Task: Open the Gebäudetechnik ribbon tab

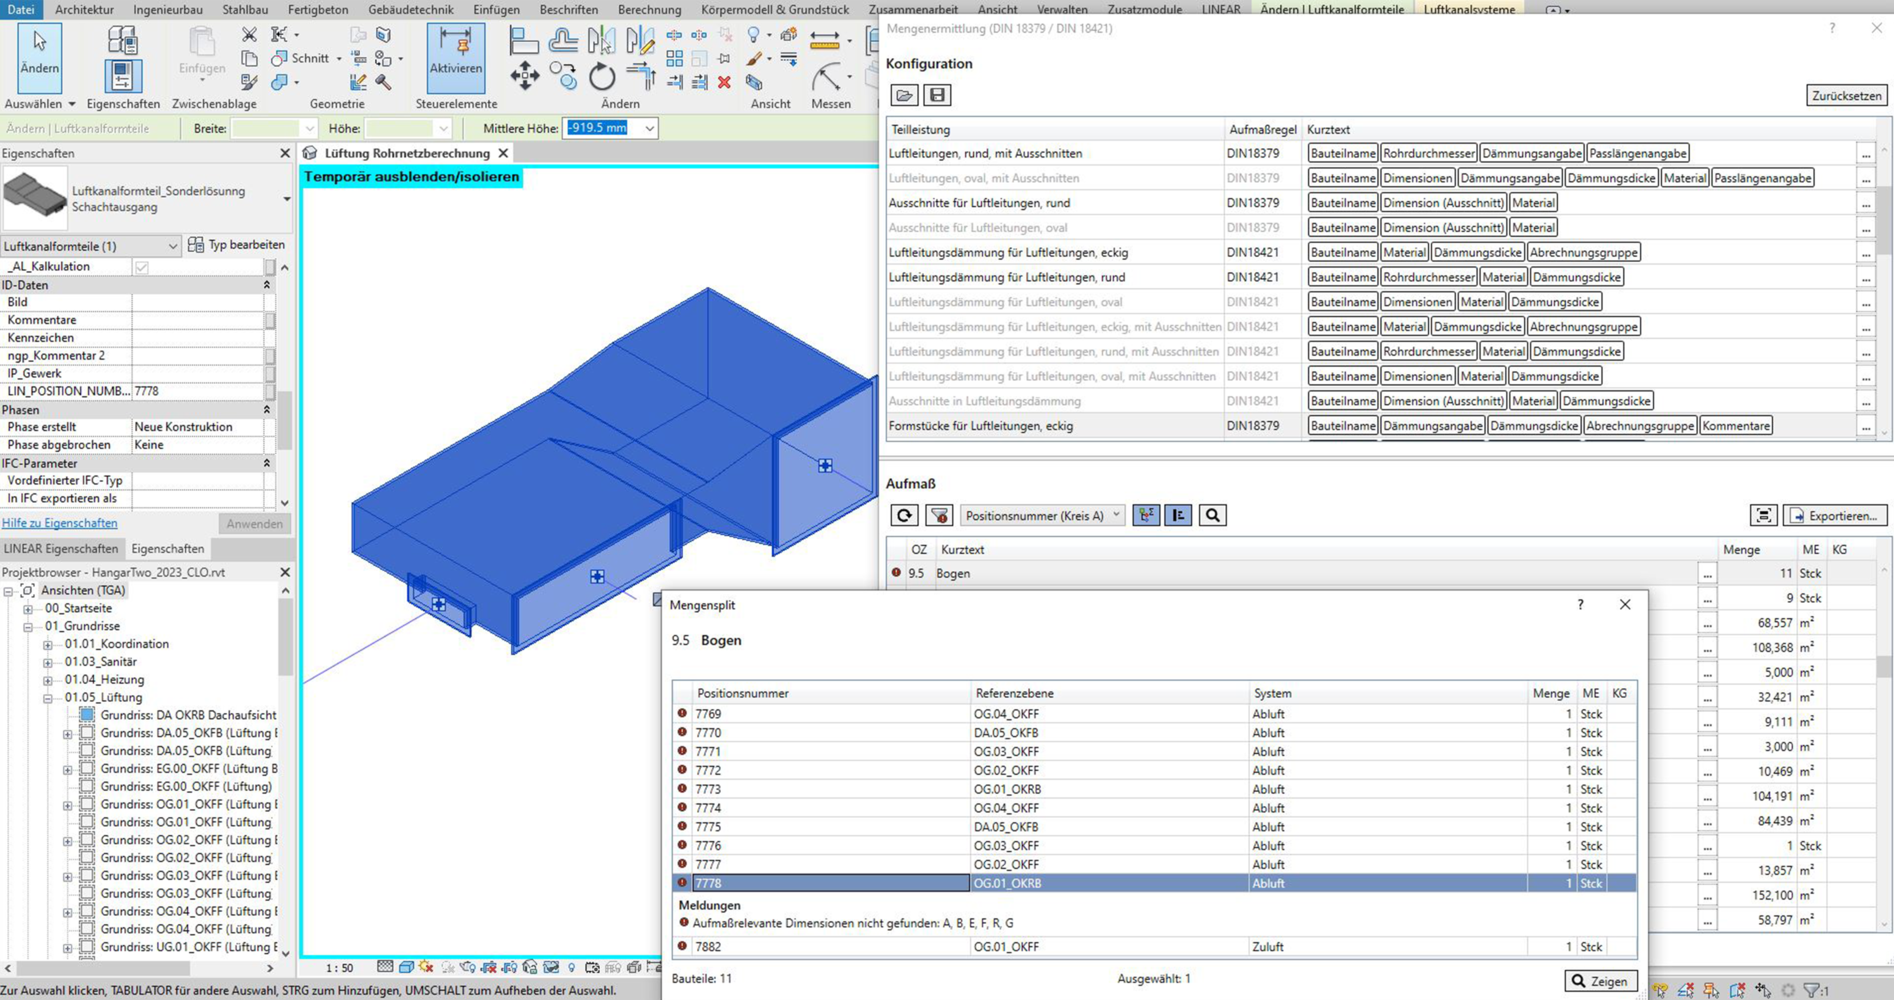Action: tap(410, 9)
